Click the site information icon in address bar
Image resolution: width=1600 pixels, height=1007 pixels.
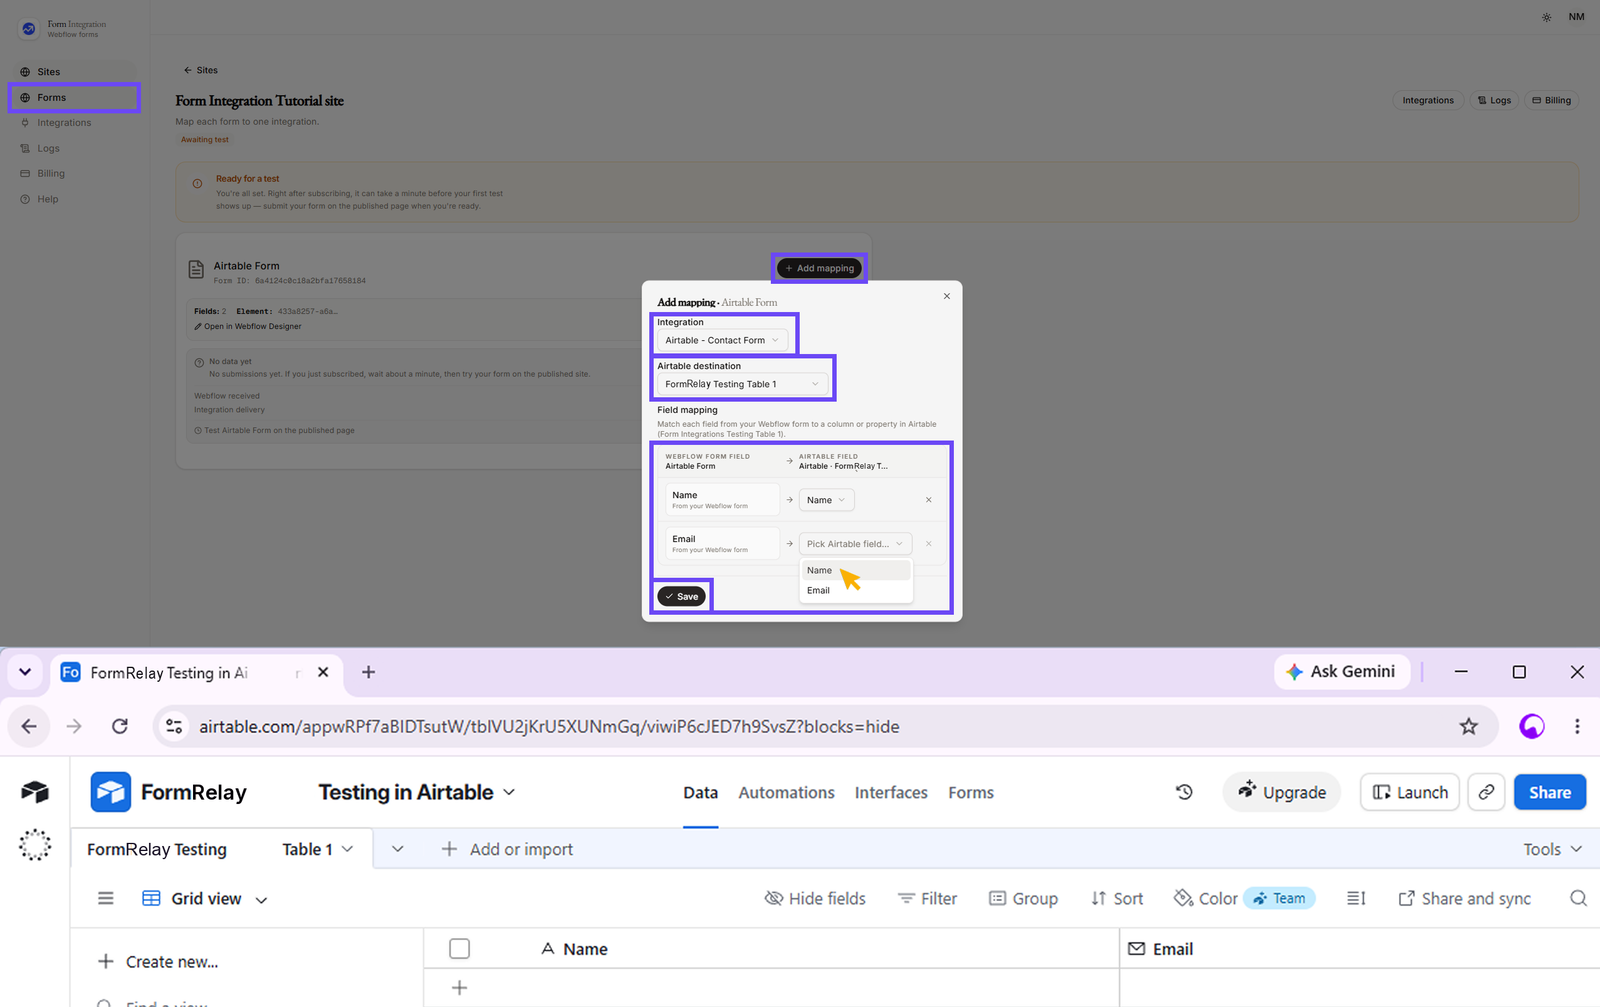click(x=174, y=727)
